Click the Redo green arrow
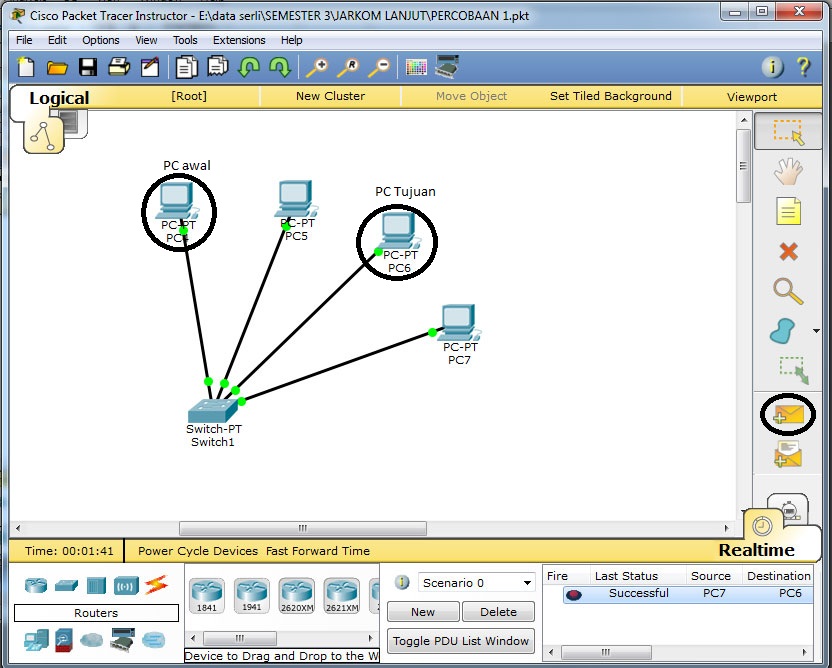This screenshot has width=832, height=668. 280,67
